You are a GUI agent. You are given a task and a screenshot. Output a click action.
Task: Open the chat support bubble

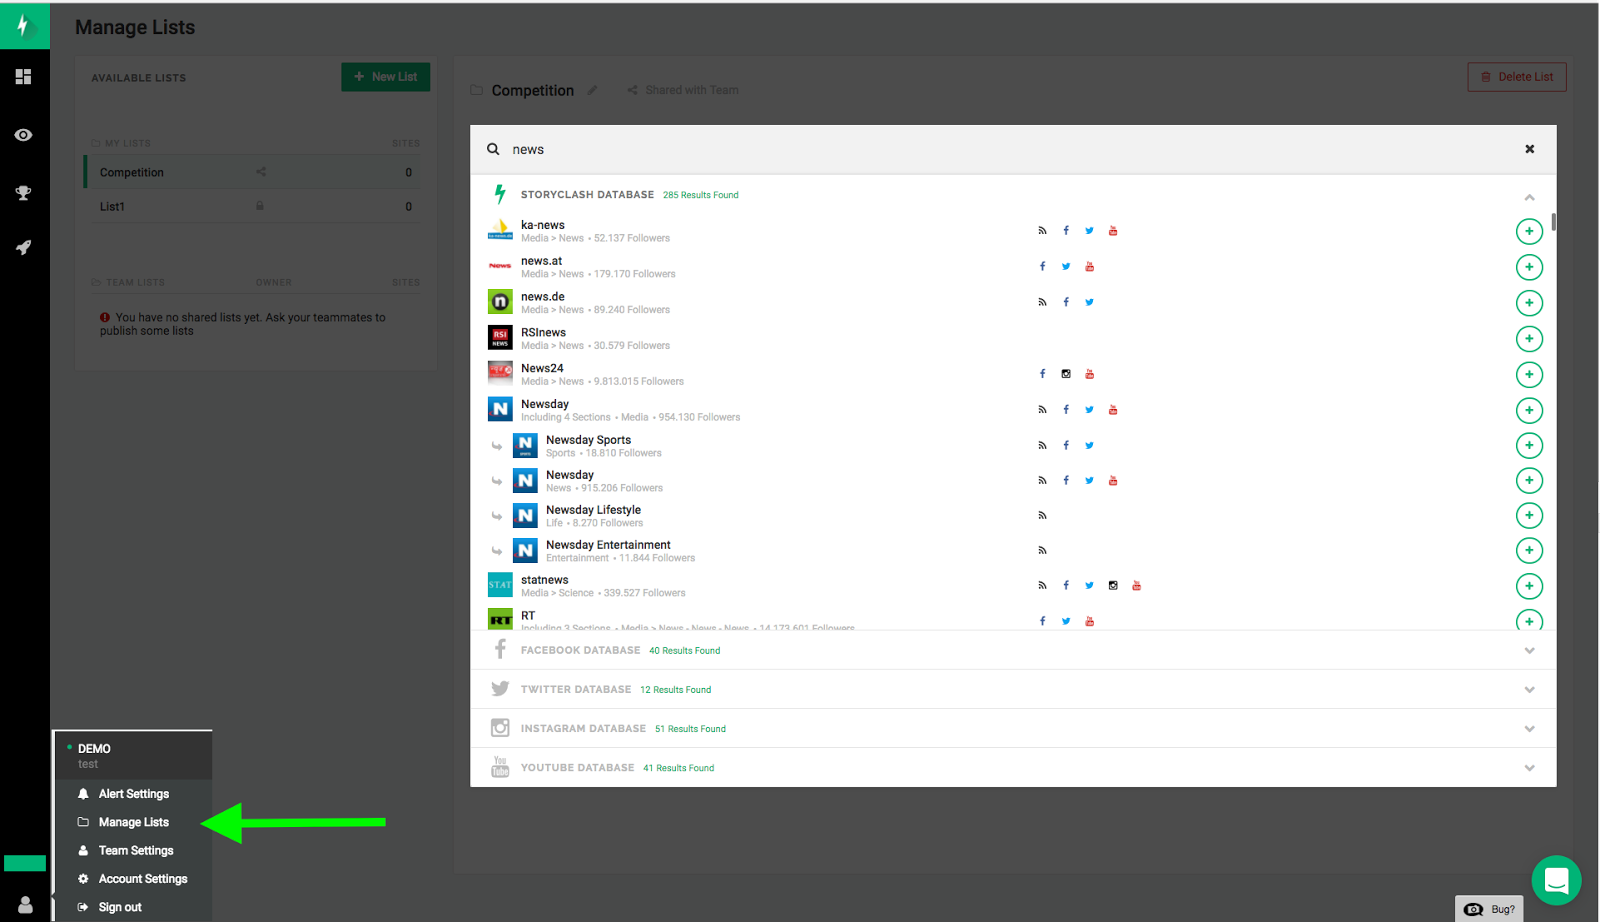[x=1556, y=880]
